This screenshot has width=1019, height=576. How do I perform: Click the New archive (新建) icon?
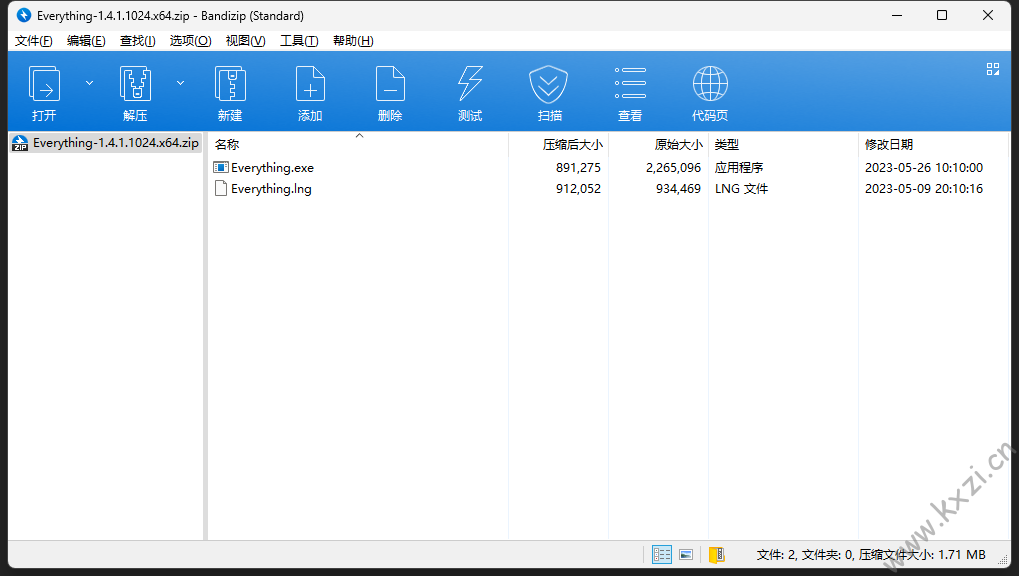pos(230,84)
